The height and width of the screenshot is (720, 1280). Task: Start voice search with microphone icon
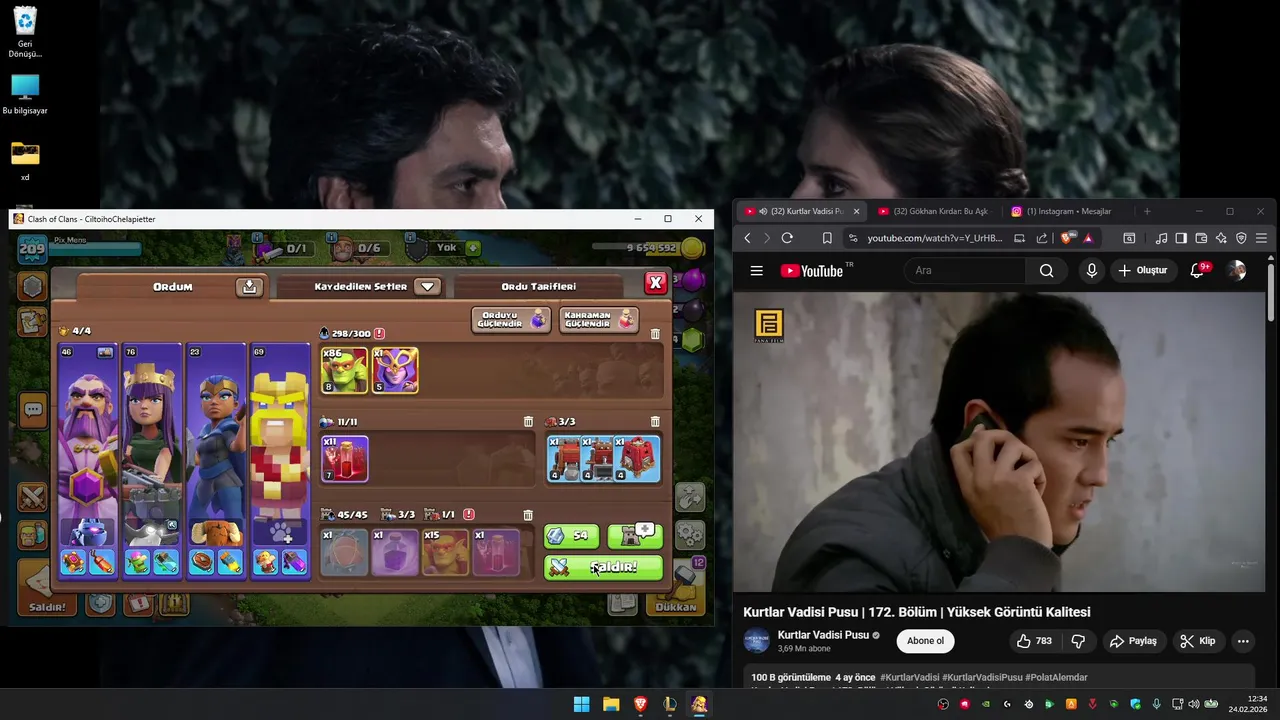(x=1092, y=271)
